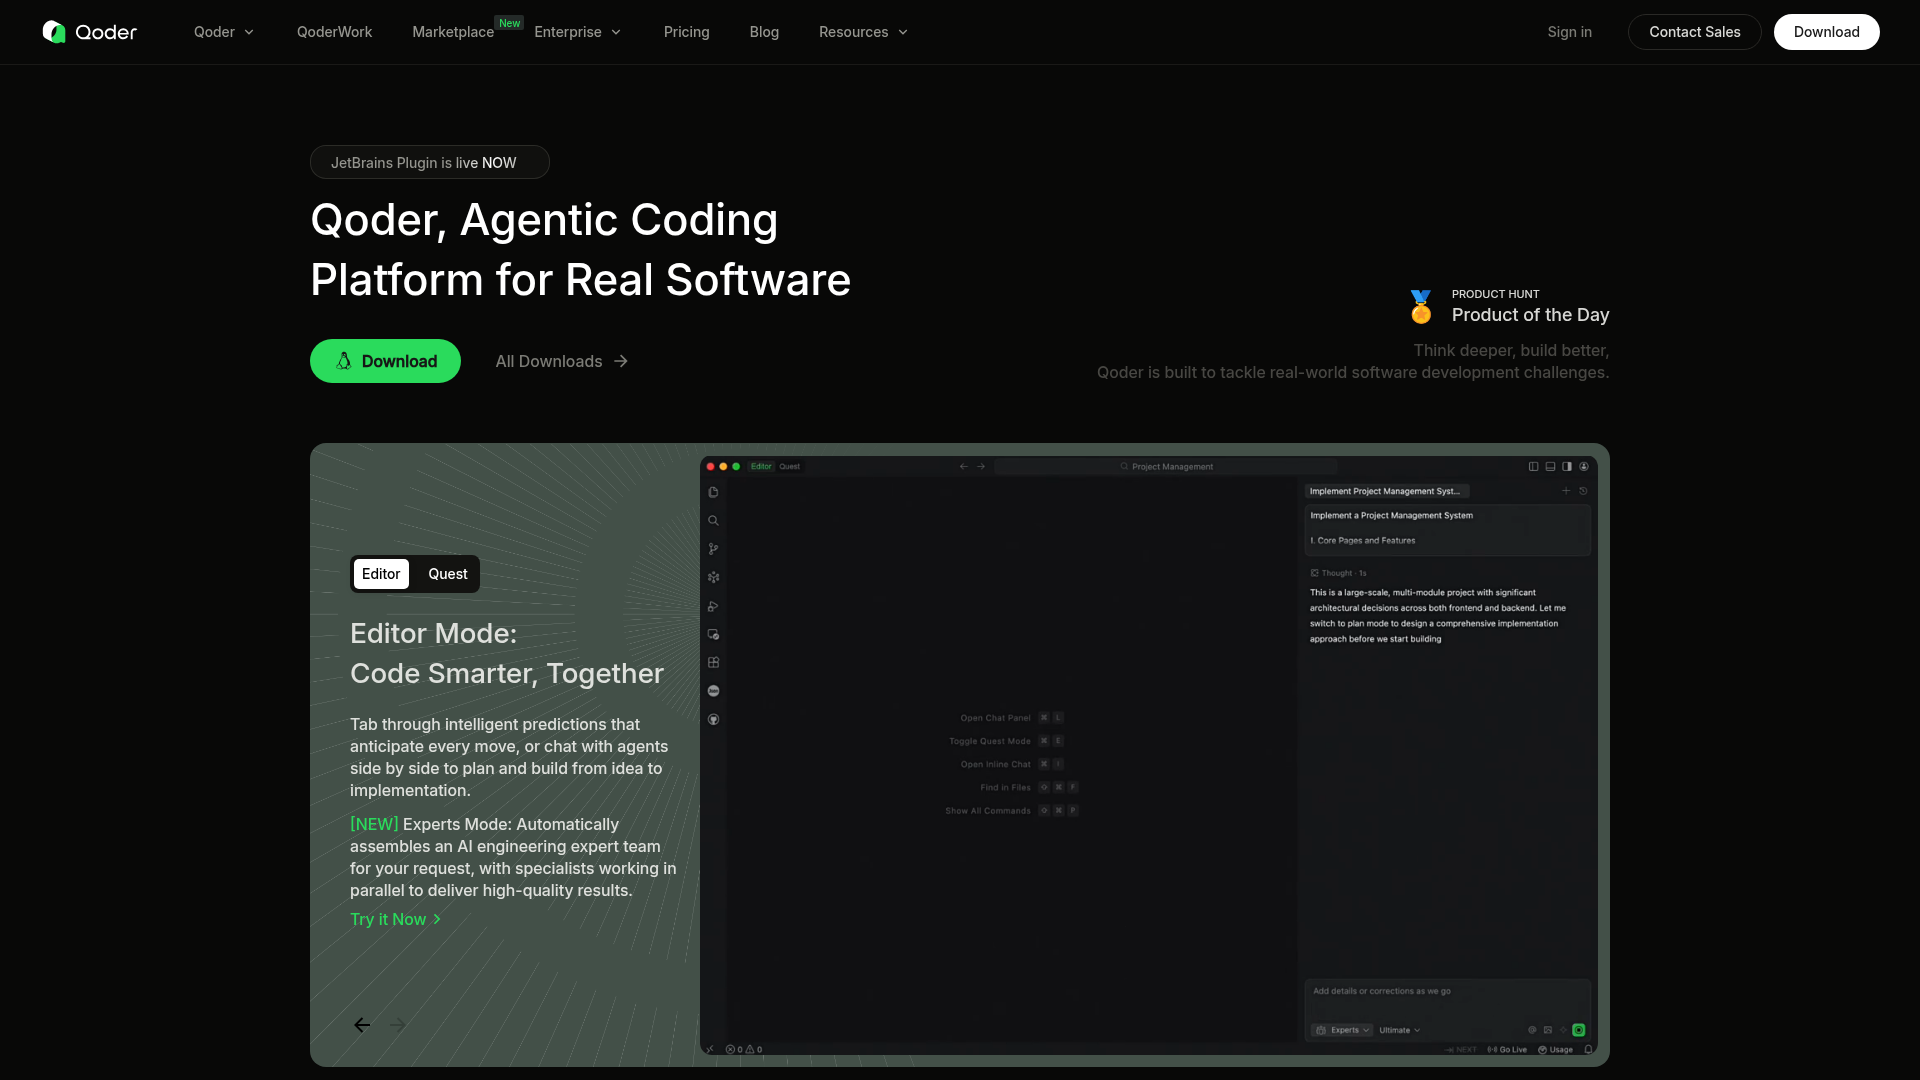Screen dimensions: 1920x1080
Task: Navigate back arrow in editor title bar
Action: 964,466
